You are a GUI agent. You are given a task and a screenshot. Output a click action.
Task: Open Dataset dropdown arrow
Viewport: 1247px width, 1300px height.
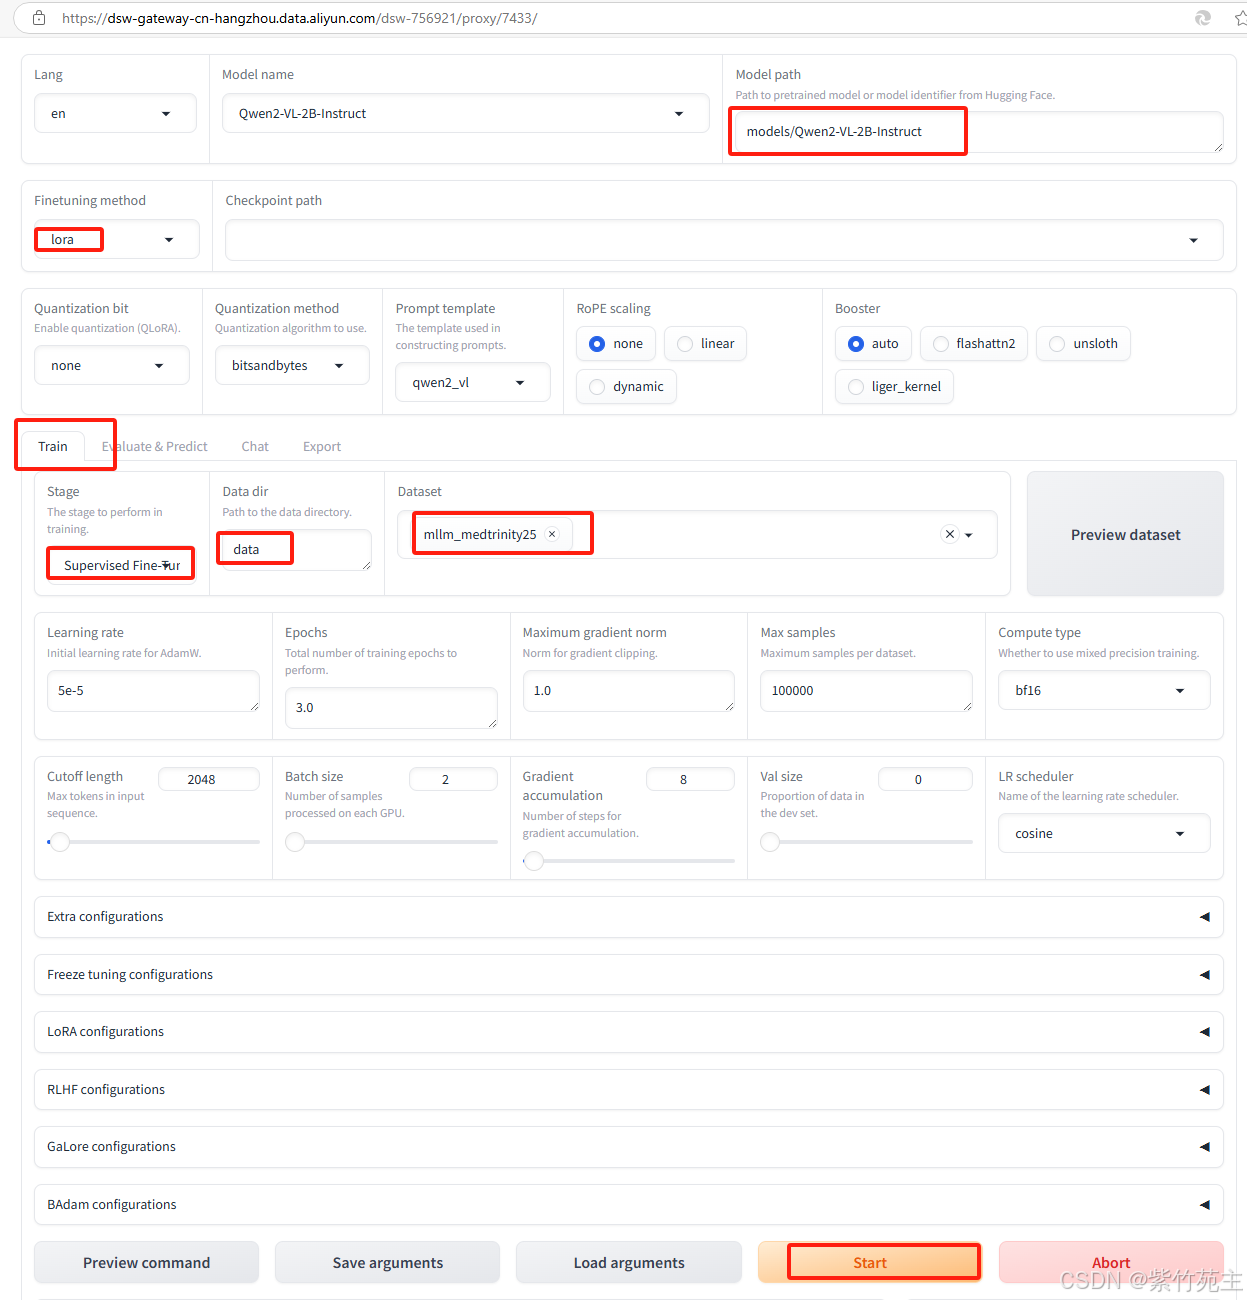[x=969, y=535]
